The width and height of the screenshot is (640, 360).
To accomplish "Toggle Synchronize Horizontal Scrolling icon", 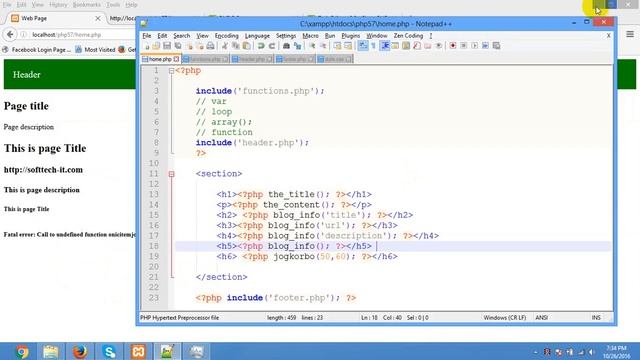I will [x=348, y=46].
